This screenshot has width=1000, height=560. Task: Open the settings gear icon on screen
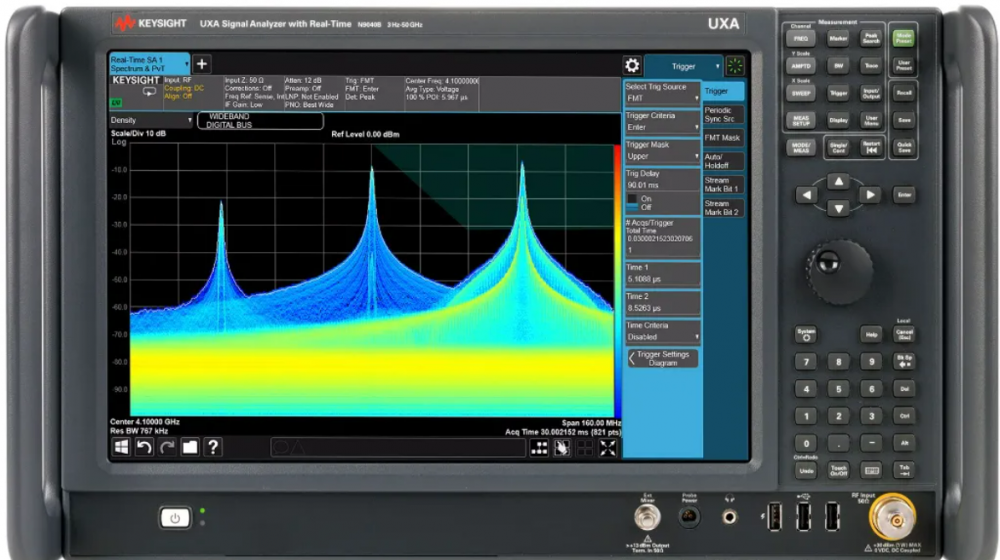coord(631,65)
